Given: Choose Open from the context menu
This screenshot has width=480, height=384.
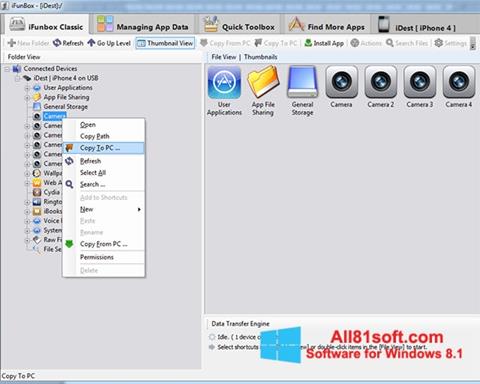Looking at the screenshot, I should pyautogui.click(x=104, y=125).
